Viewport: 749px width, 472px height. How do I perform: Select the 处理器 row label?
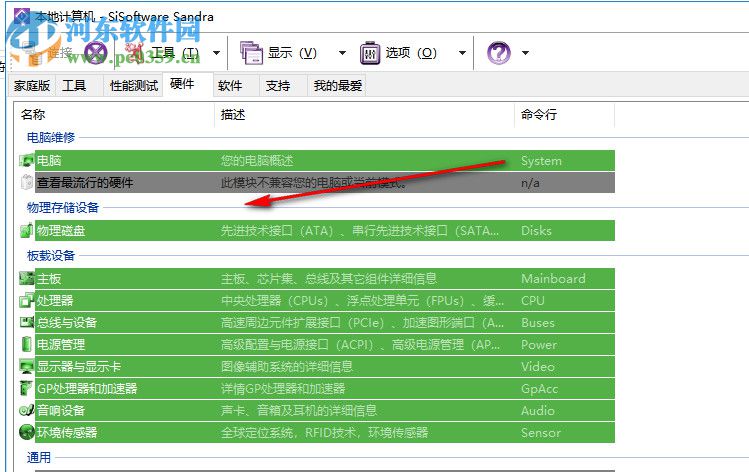[x=55, y=300]
